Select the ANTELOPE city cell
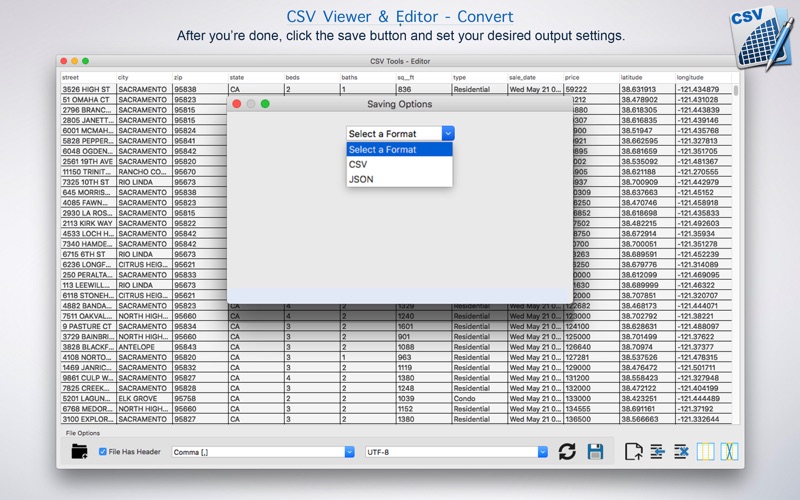This screenshot has height=500, width=800. 144,347
